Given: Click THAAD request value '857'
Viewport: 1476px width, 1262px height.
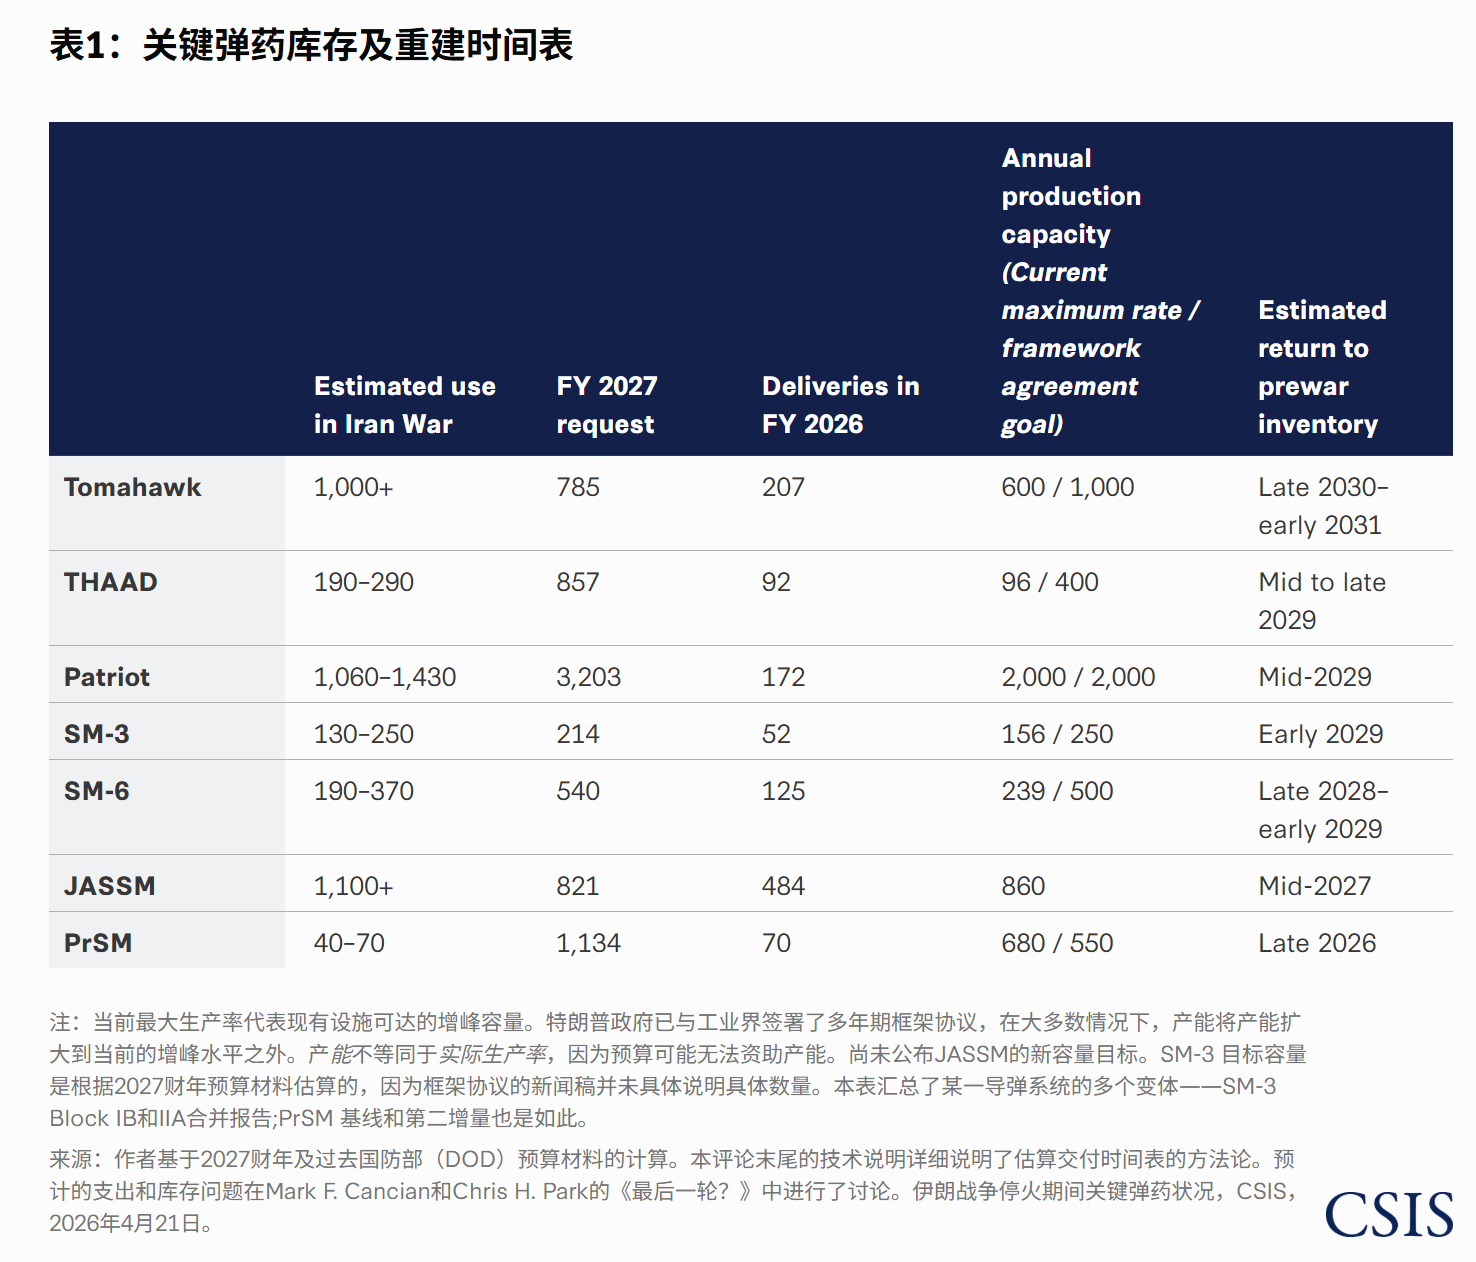Looking at the screenshot, I should coord(578,582).
